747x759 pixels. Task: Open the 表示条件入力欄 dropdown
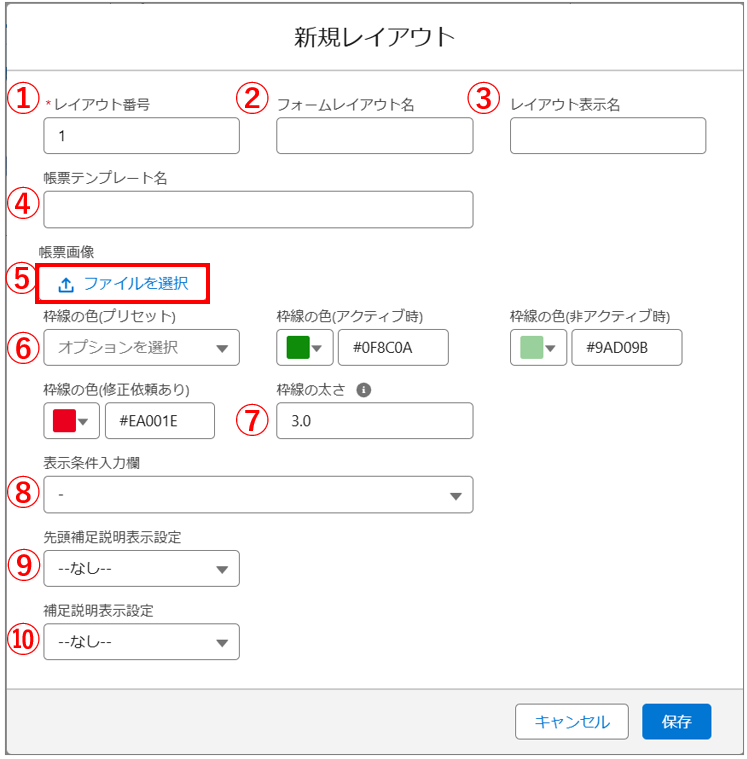pyautogui.click(x=258, y=495)
